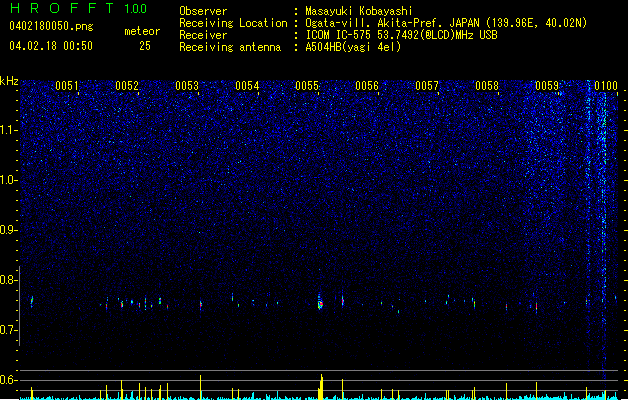Click the 'Receiving Location' field label

[233, 23]
